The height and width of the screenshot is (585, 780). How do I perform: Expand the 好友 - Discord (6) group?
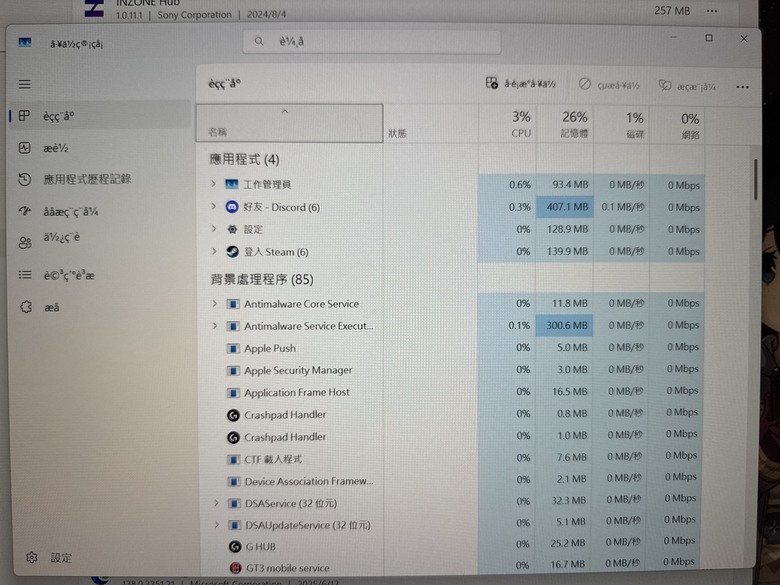213,206
